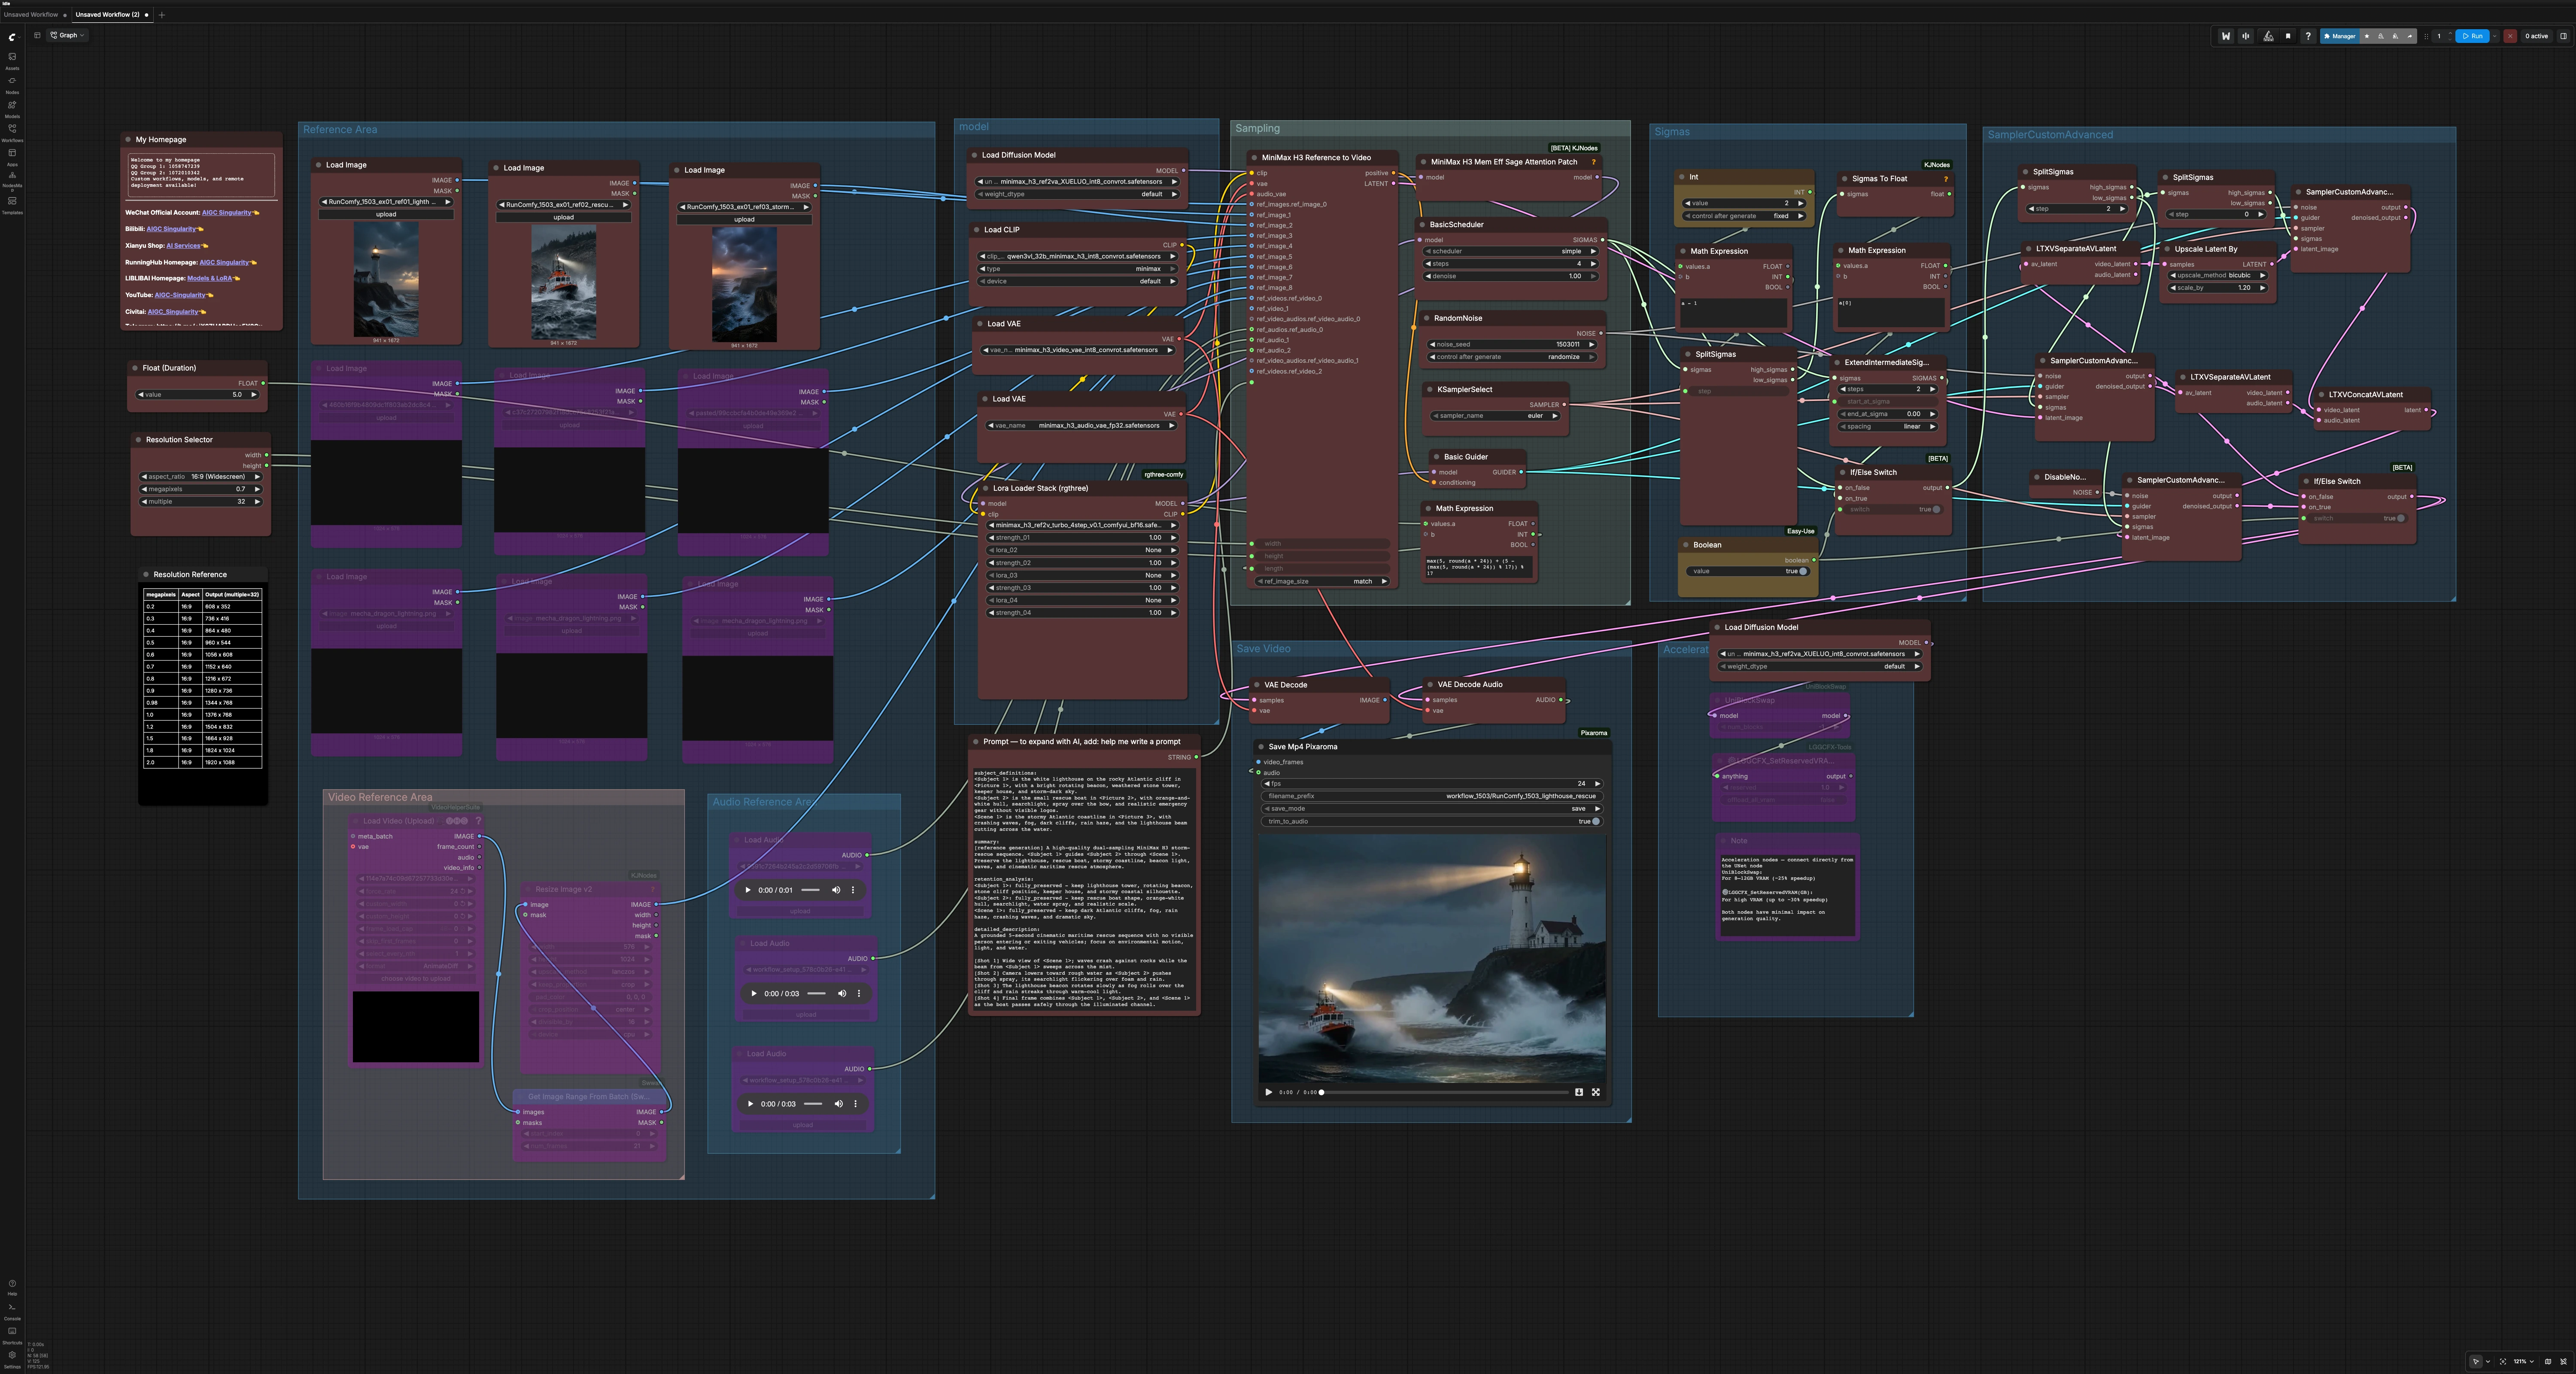Collapse the Save Mp4 Pixaroma node
Image resolution: width=2576 pixels, height=1374 pixels.
click(1261, 747)
